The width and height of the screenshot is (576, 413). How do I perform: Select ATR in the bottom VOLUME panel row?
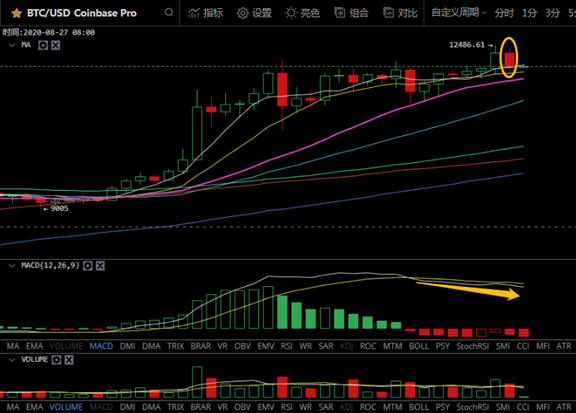[564, 407]
